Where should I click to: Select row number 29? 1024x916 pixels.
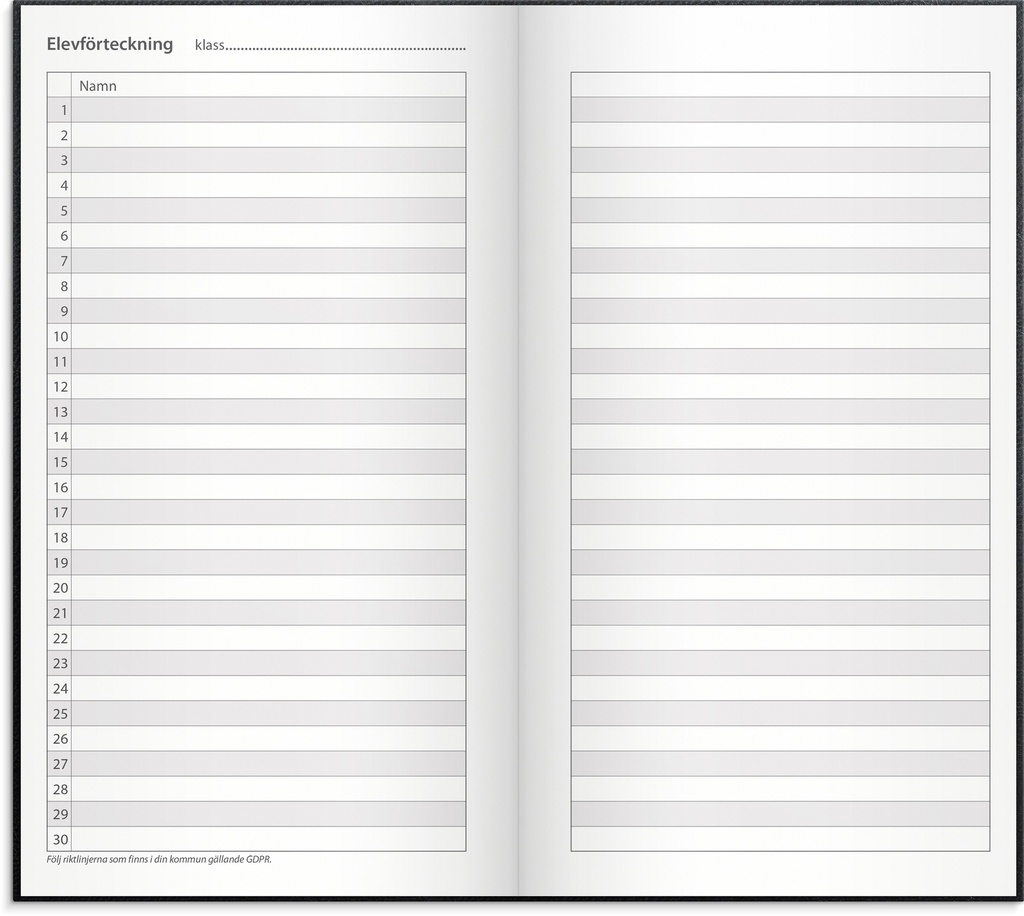coord(256,813)
